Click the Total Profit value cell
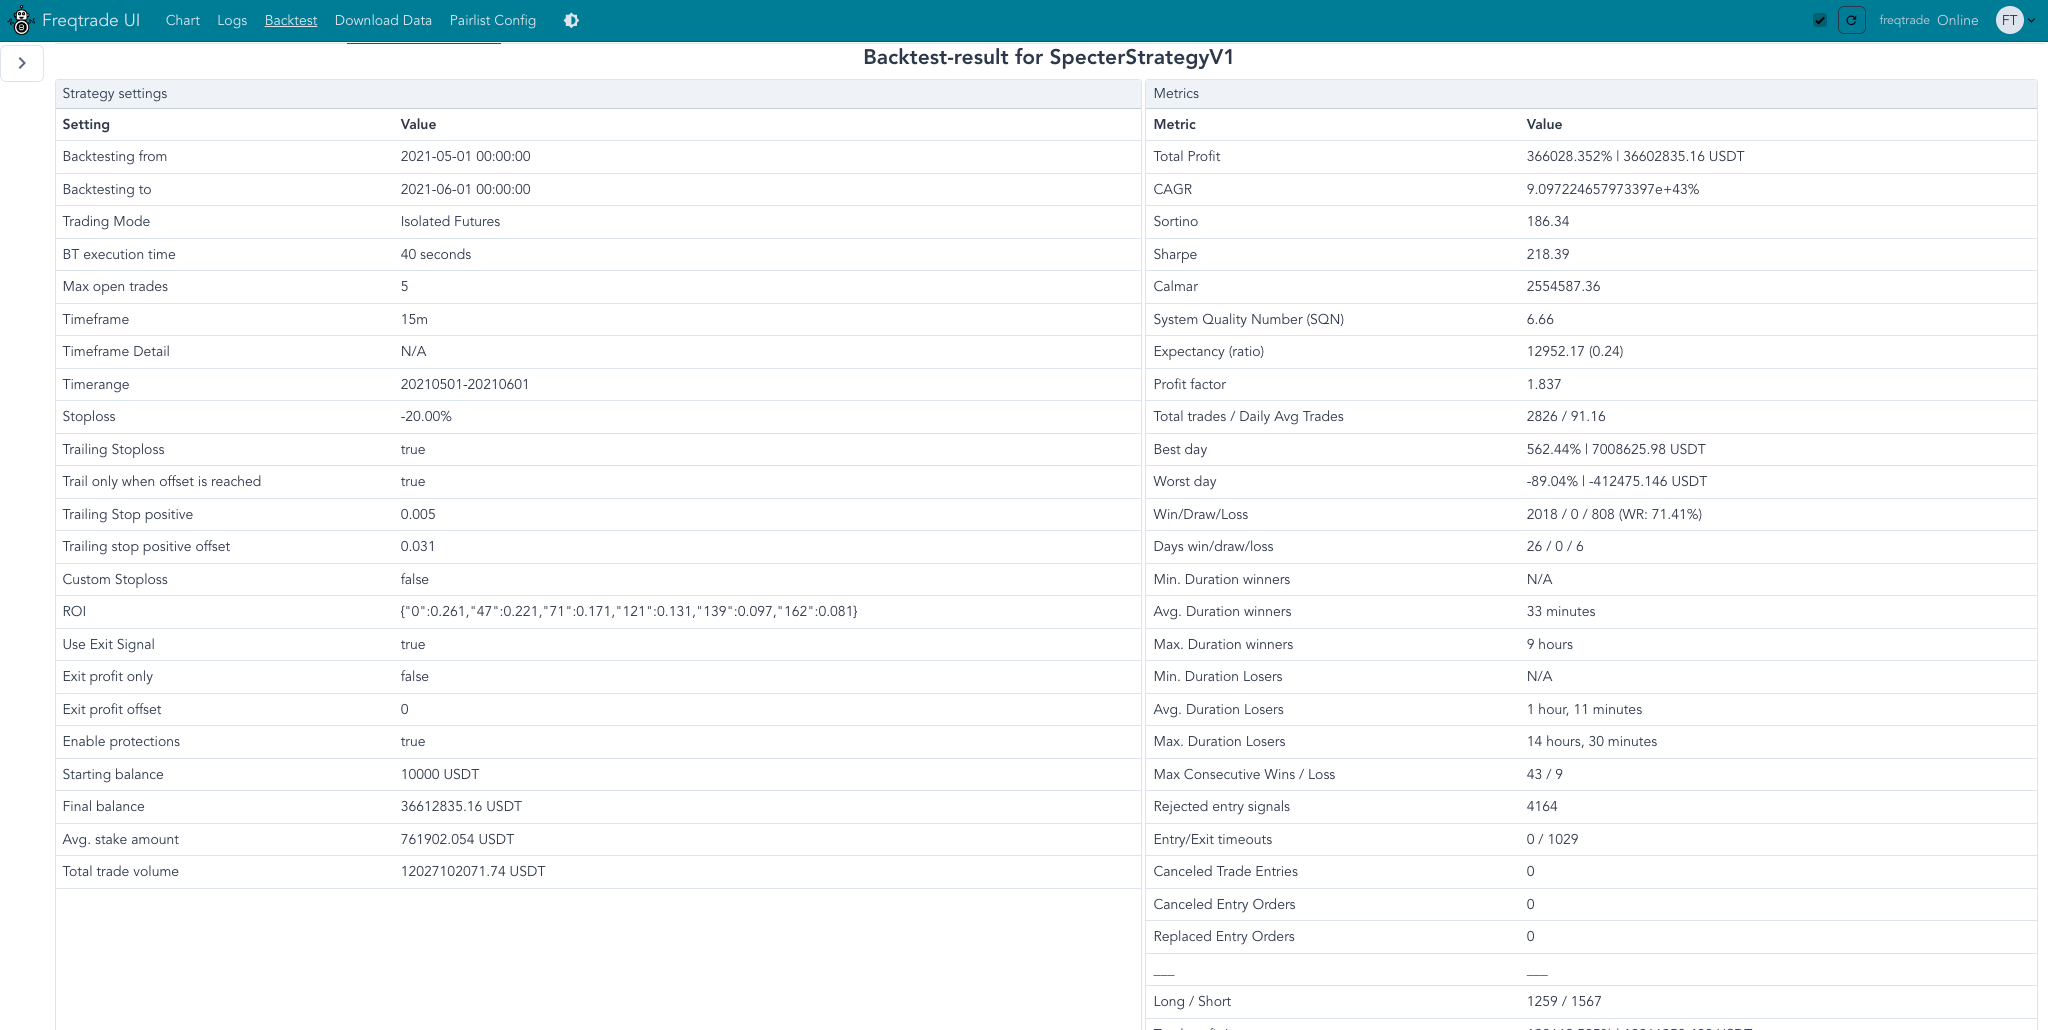This screenshot has height=1030, width=2048. (x=1635, y=157)
